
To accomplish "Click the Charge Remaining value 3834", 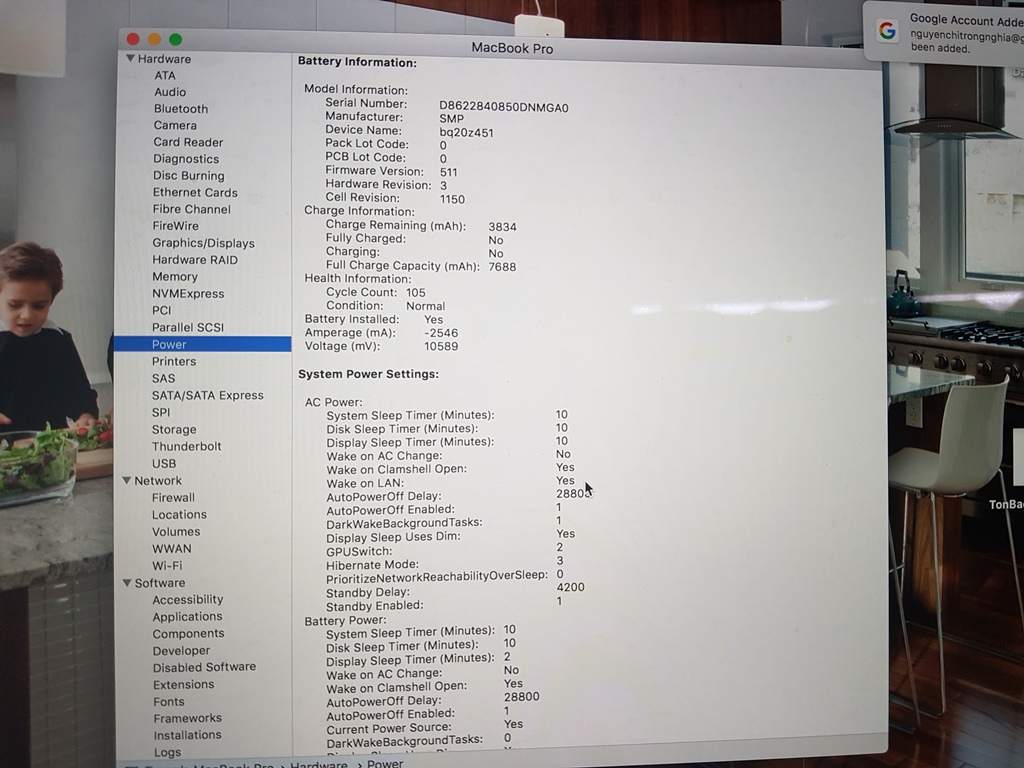I will pos(502,227).
